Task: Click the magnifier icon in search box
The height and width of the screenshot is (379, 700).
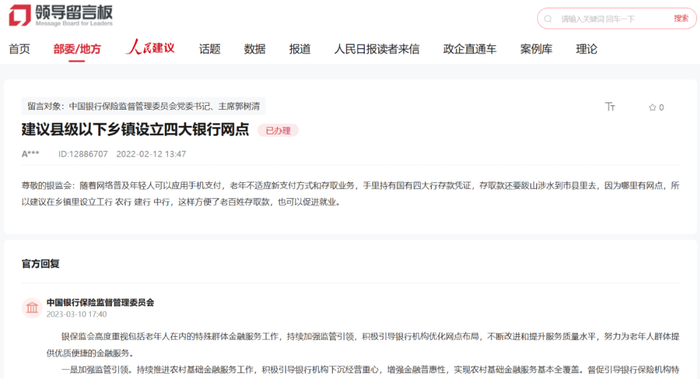Action: [548, 19]
